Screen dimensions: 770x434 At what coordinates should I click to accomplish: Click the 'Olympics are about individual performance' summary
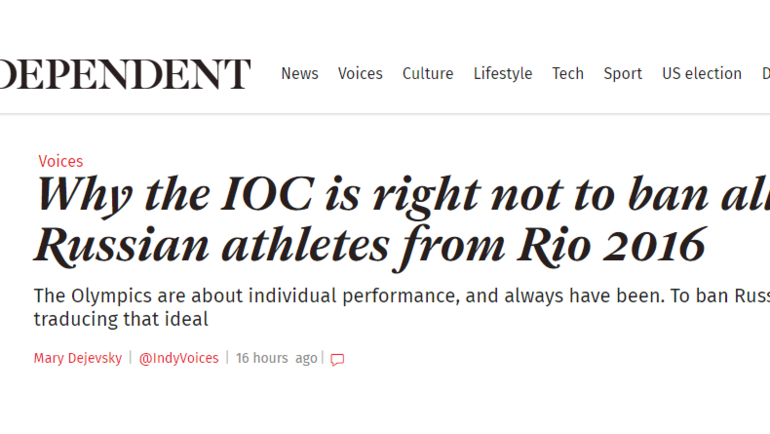coord(400,296)
